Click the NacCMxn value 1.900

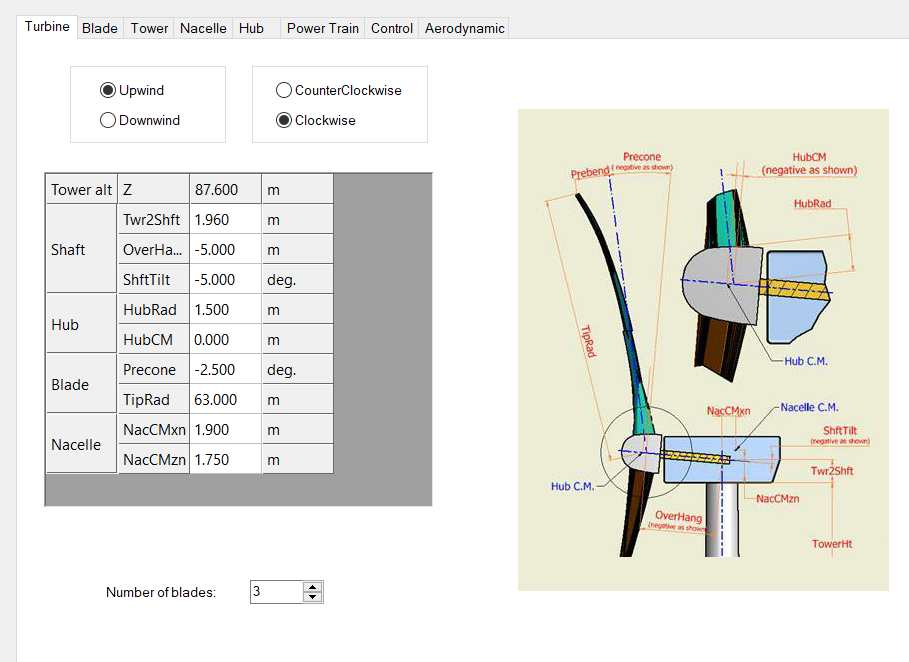pos(224,429)
